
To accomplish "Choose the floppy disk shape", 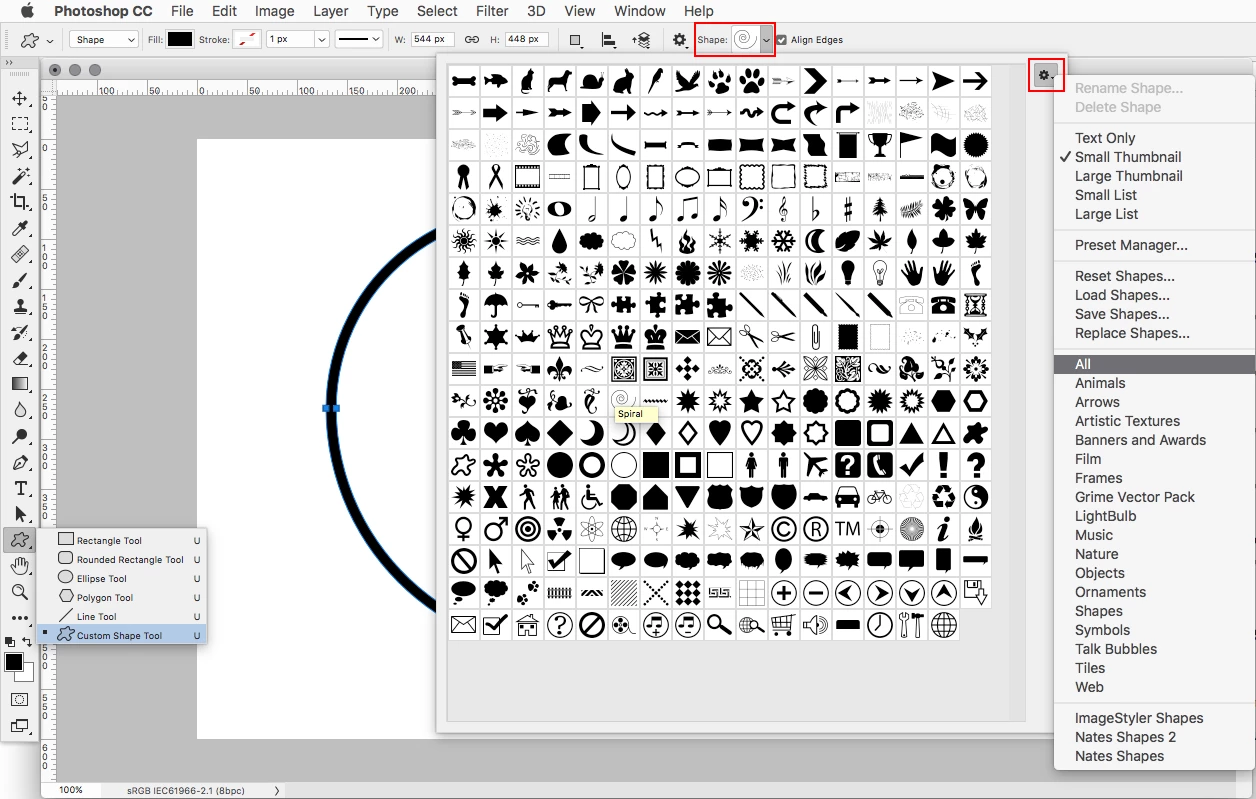I will (975, 593).
